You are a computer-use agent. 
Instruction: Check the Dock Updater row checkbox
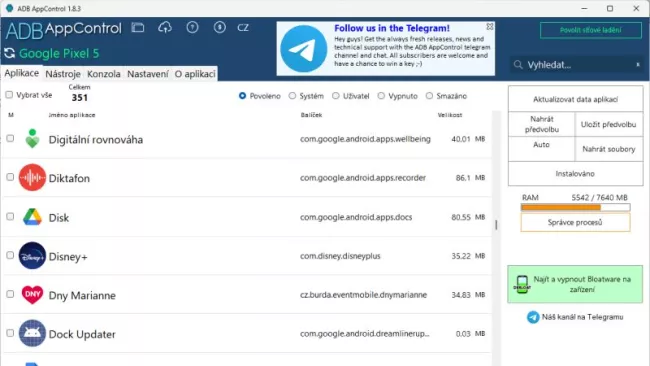pyautogui.click(x=10, y=333)
